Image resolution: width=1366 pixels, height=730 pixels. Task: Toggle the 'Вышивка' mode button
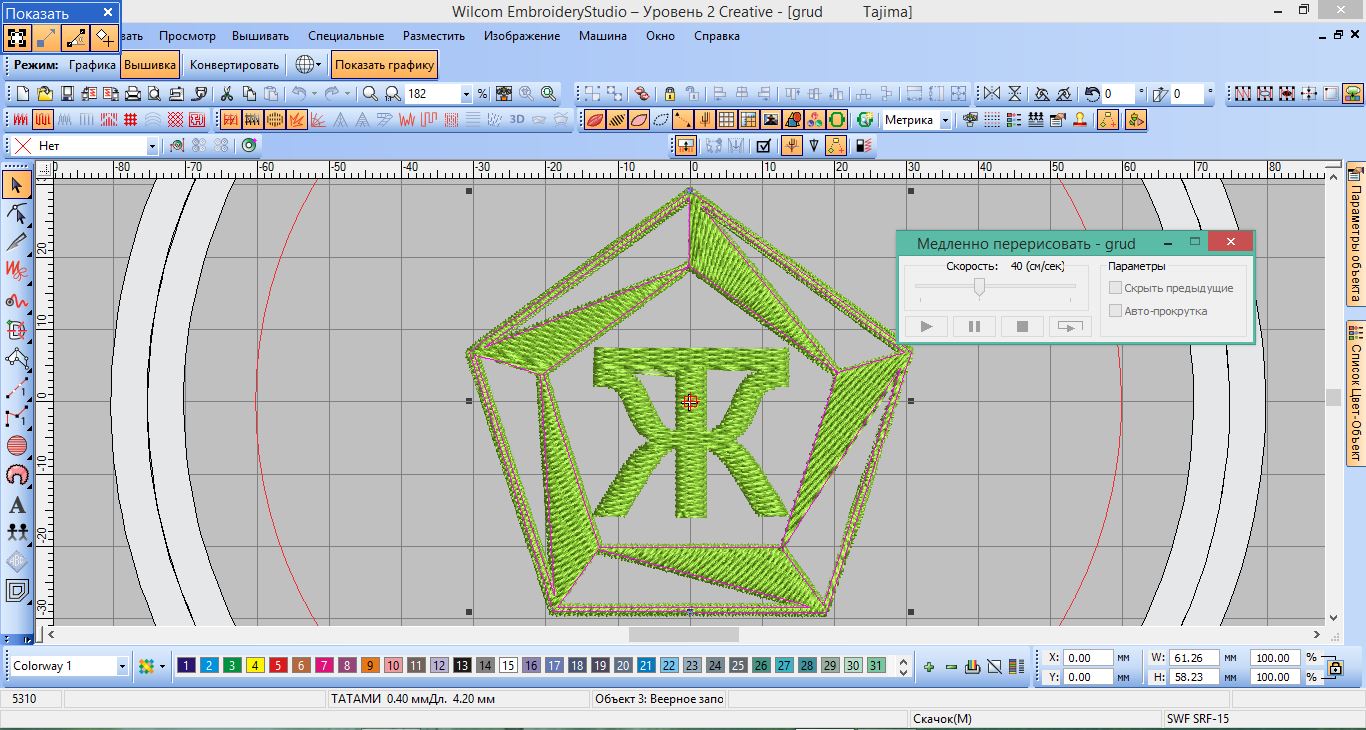[x=150, y=65]
